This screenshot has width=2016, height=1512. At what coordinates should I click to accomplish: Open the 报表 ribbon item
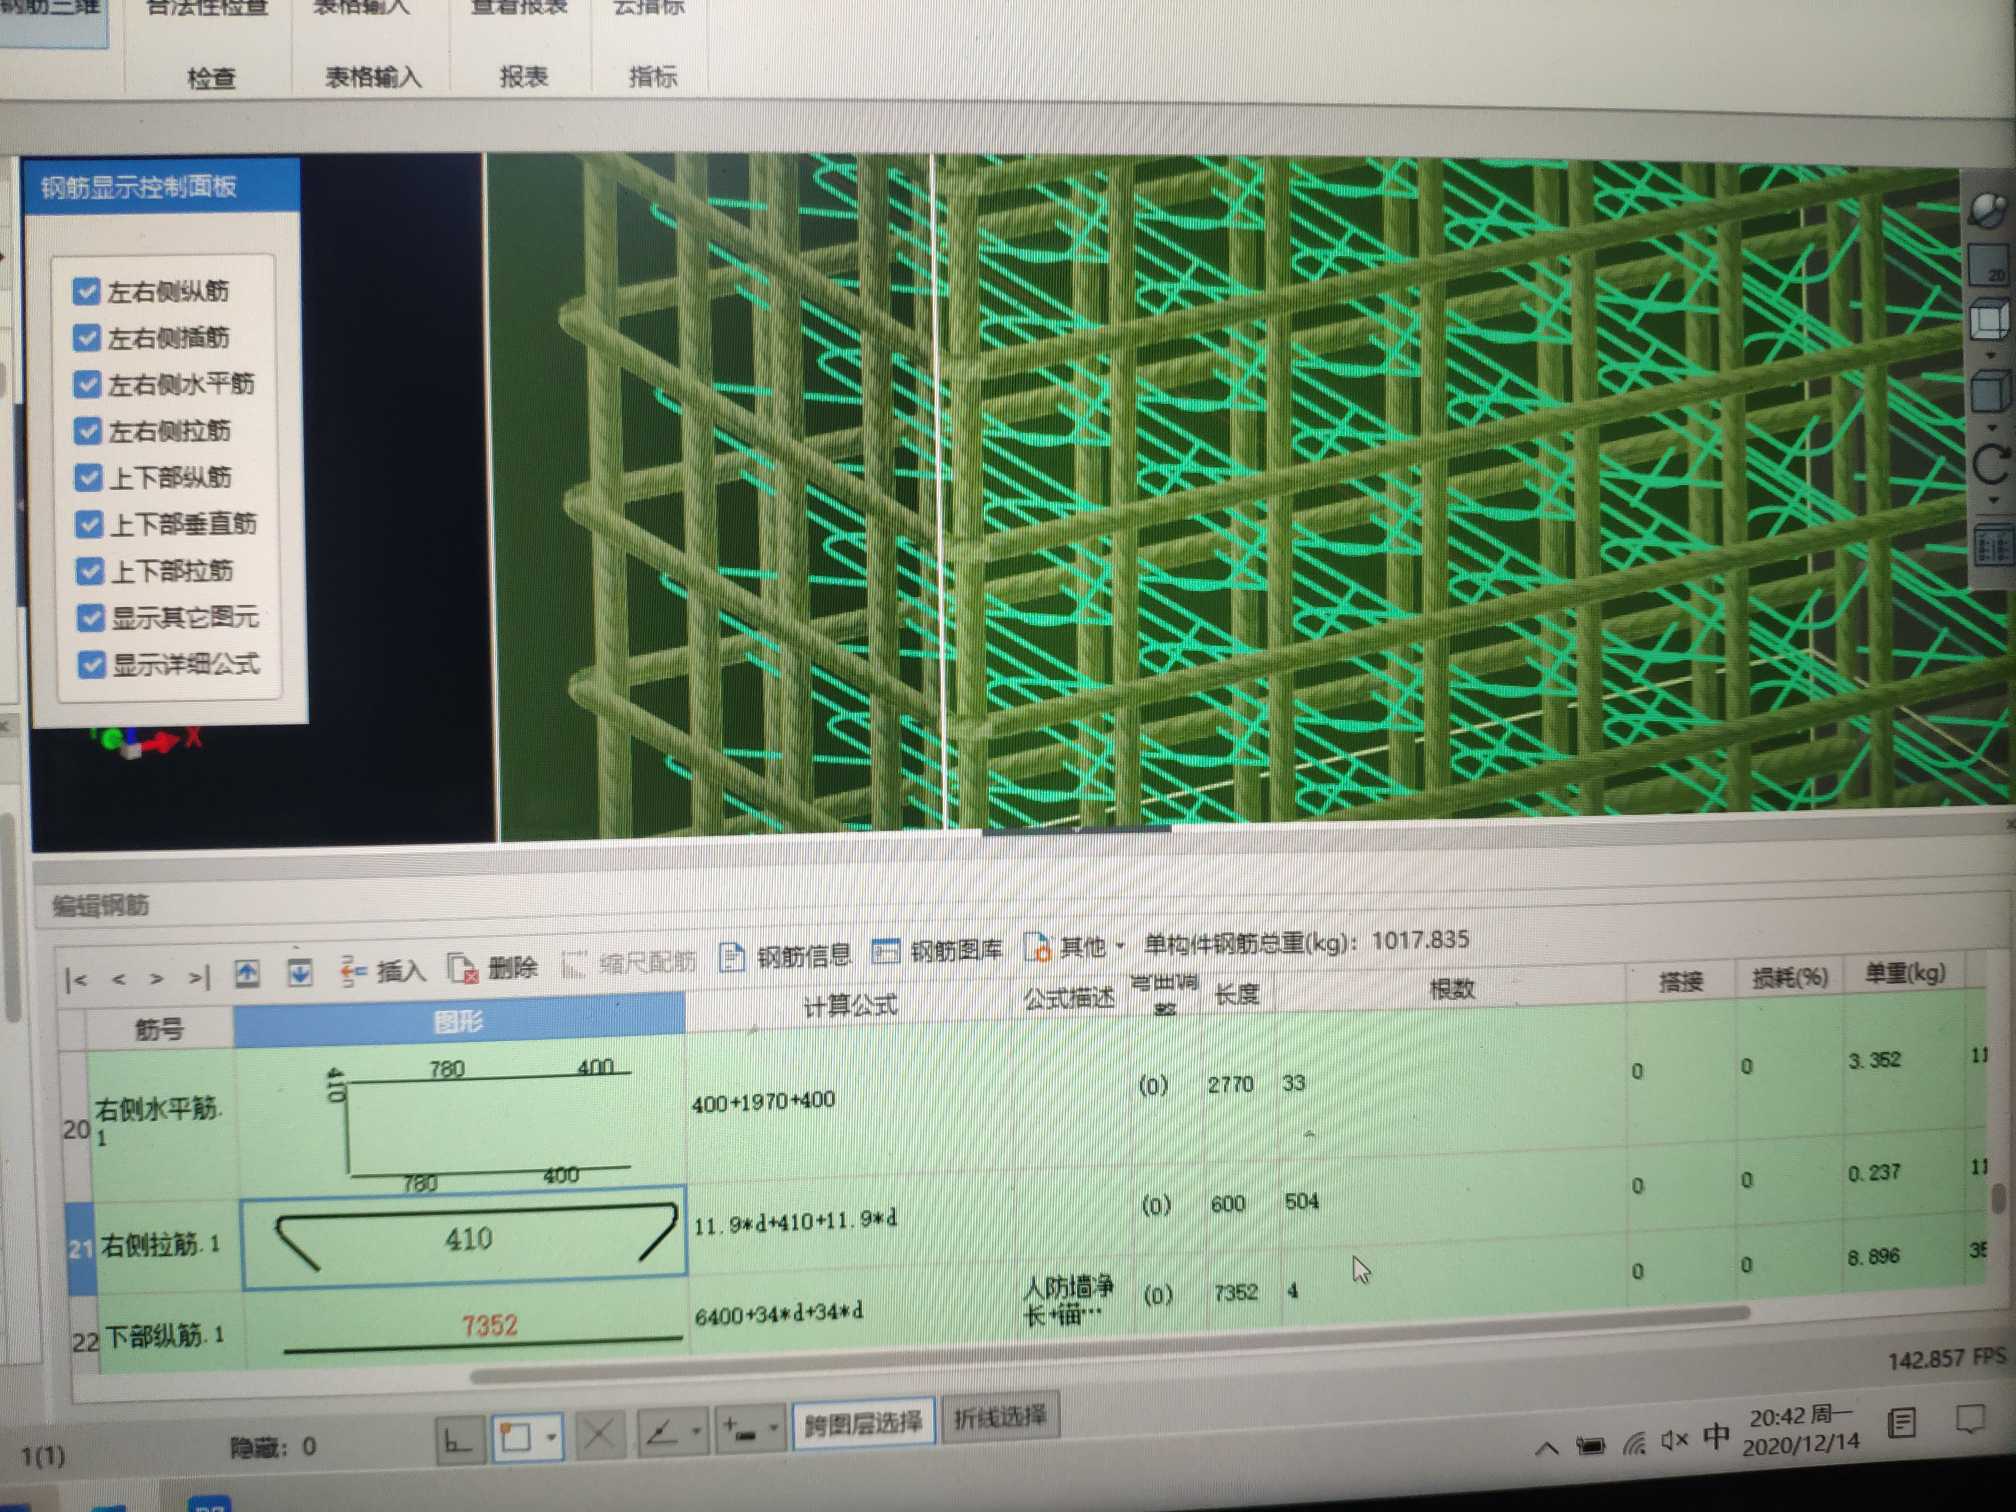pos(524,76)
